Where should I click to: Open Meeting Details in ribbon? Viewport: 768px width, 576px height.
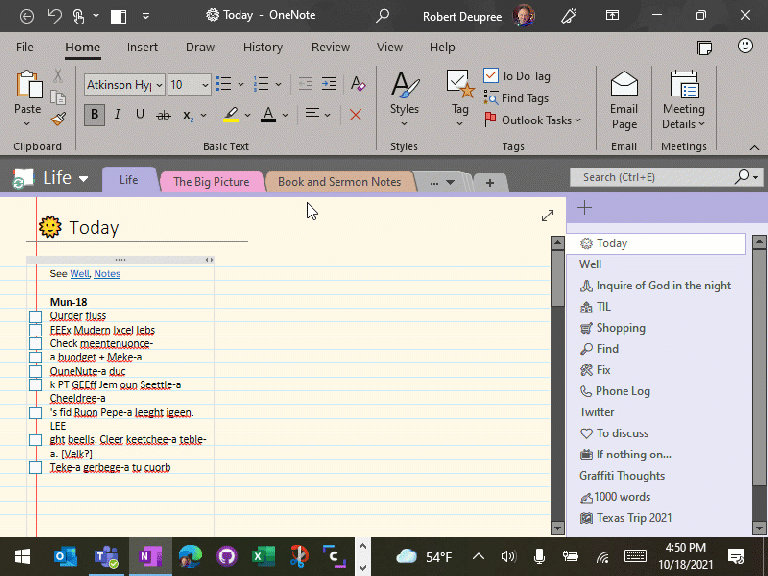[x=683, y=100]
